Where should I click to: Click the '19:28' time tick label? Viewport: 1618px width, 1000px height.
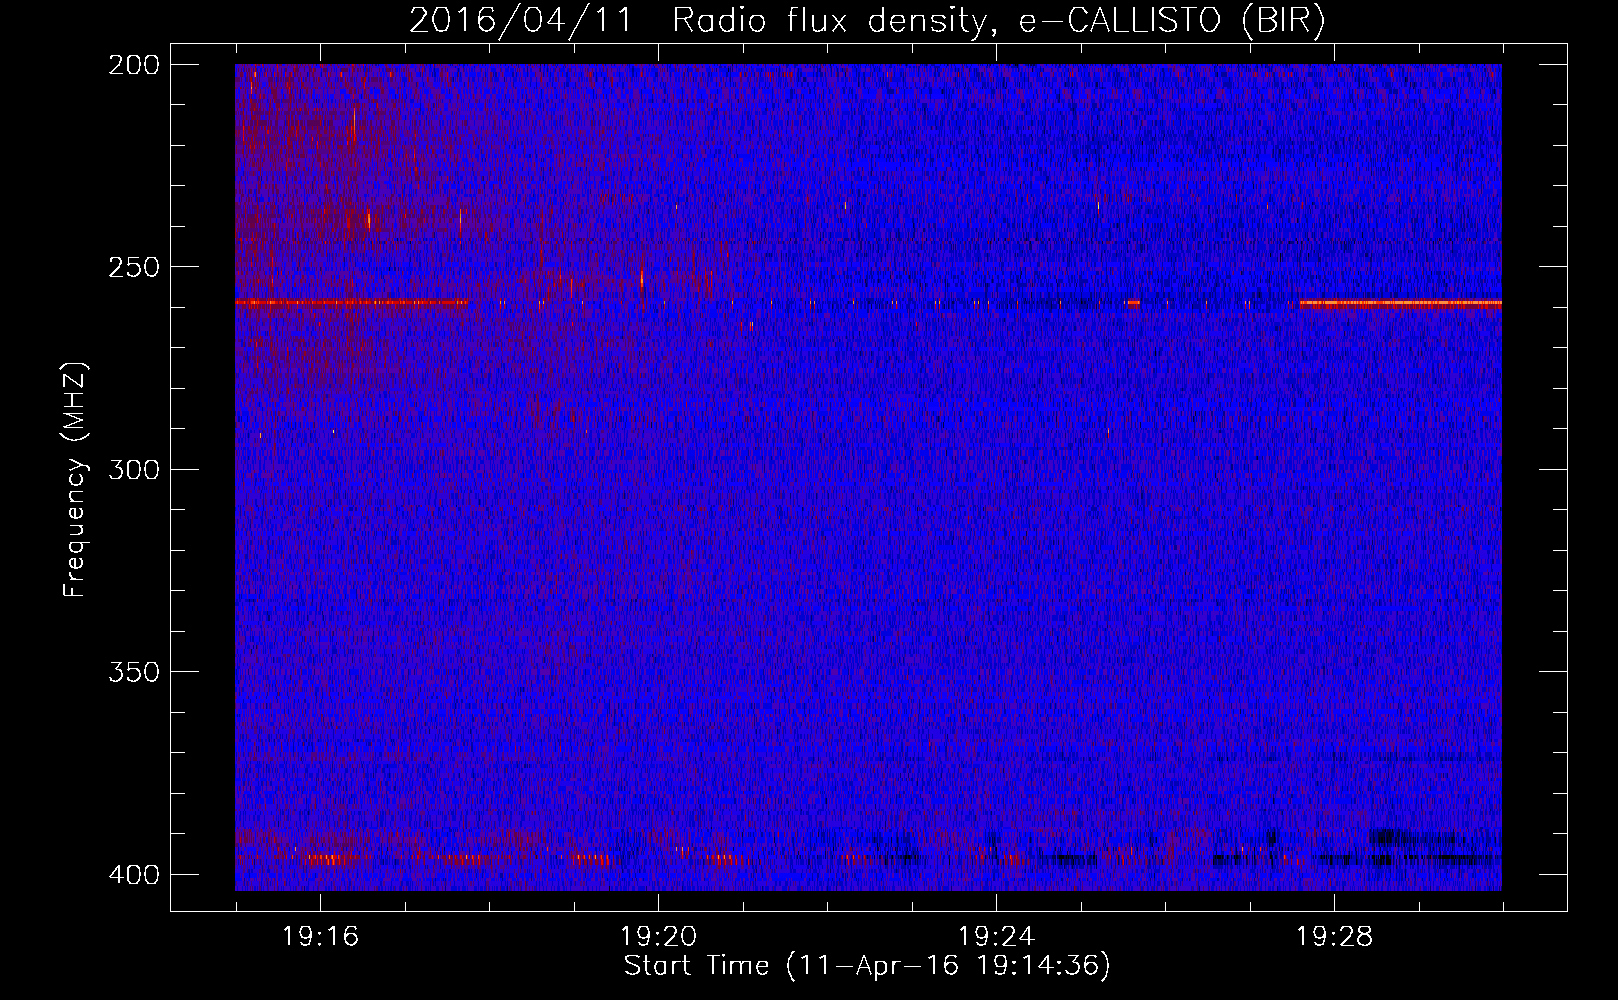(x=1334, y=937)
